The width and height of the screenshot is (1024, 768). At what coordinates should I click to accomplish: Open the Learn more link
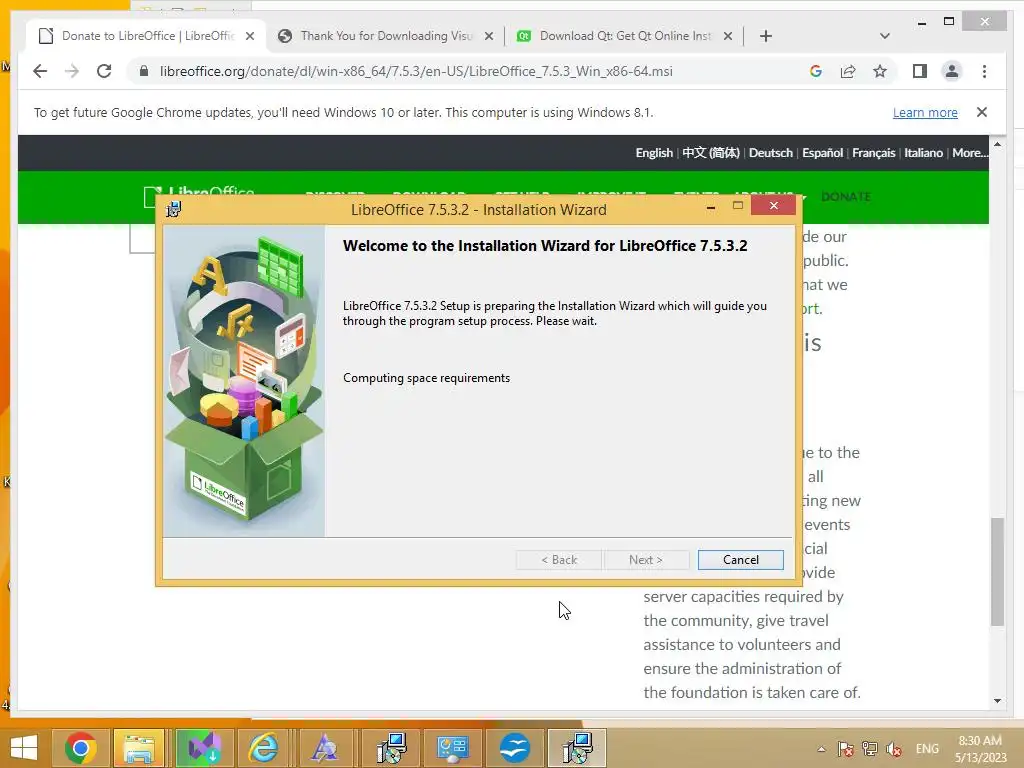click(925, 112)
